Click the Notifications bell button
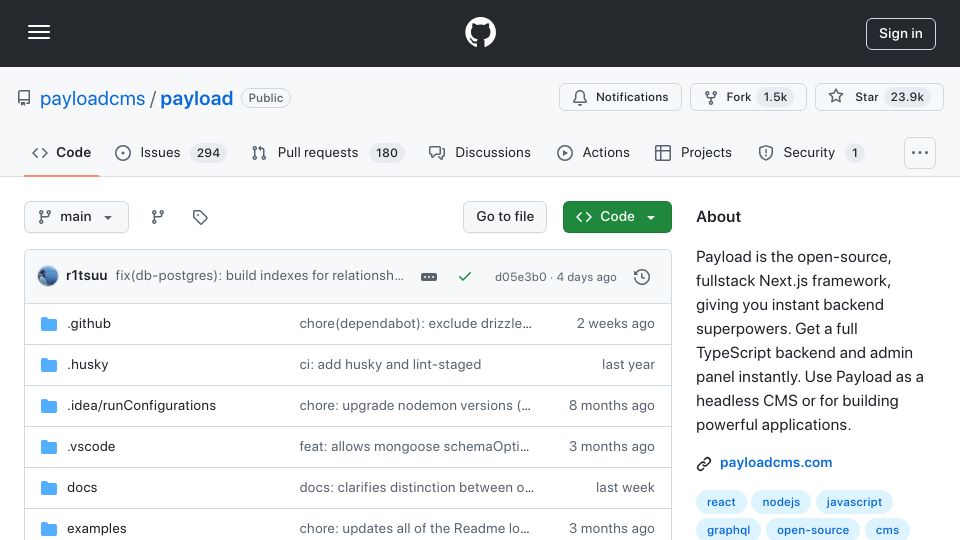Image resolution: width=960 pixels, height=540 pixels. (x=620, y=97)
